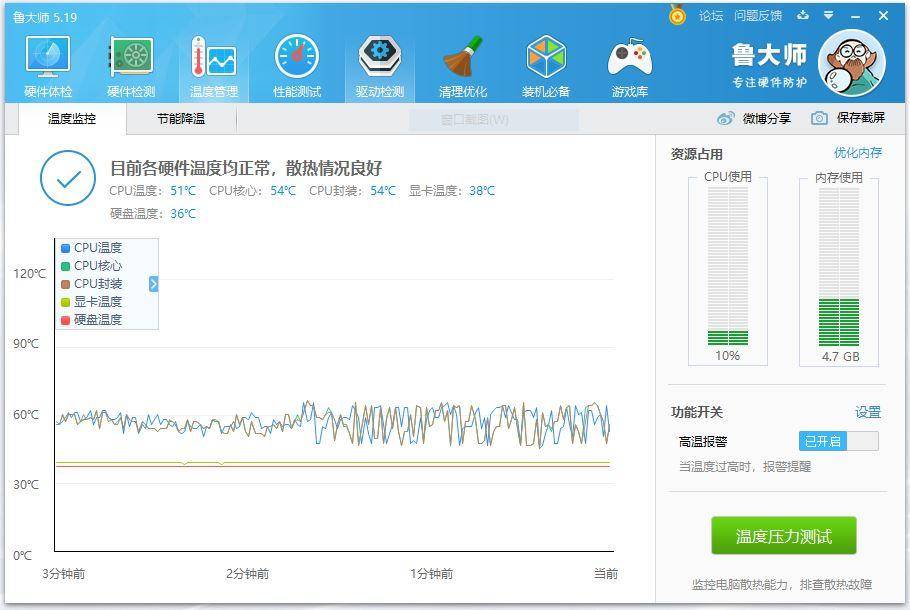Click the 保存截屏 screenshot camera icon
The image size is (910, 610).
(x=818, y=117)
